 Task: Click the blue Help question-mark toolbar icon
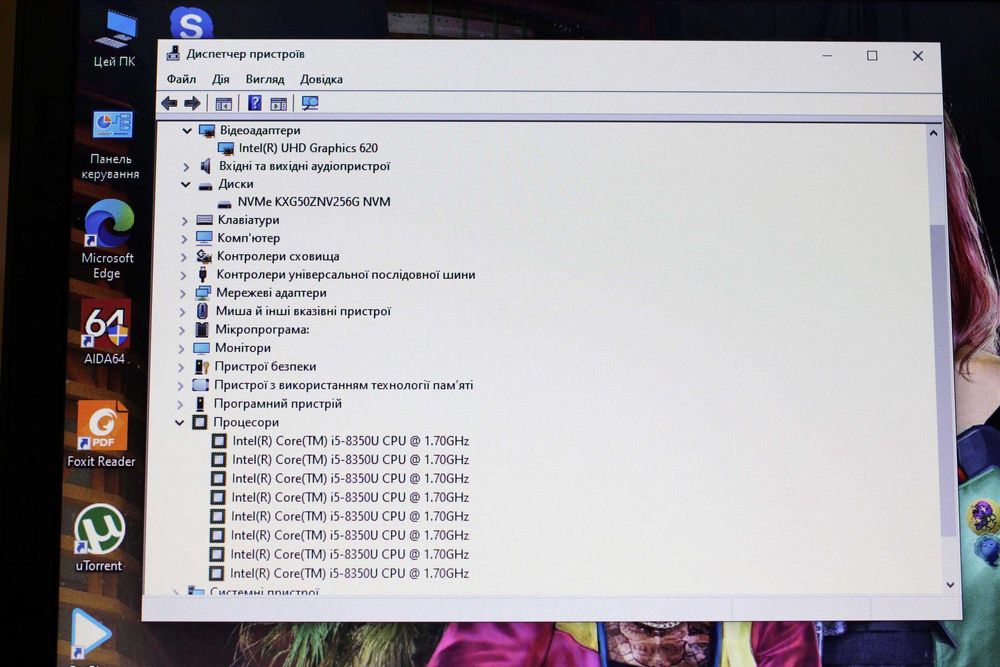click(x=254, y=103)
